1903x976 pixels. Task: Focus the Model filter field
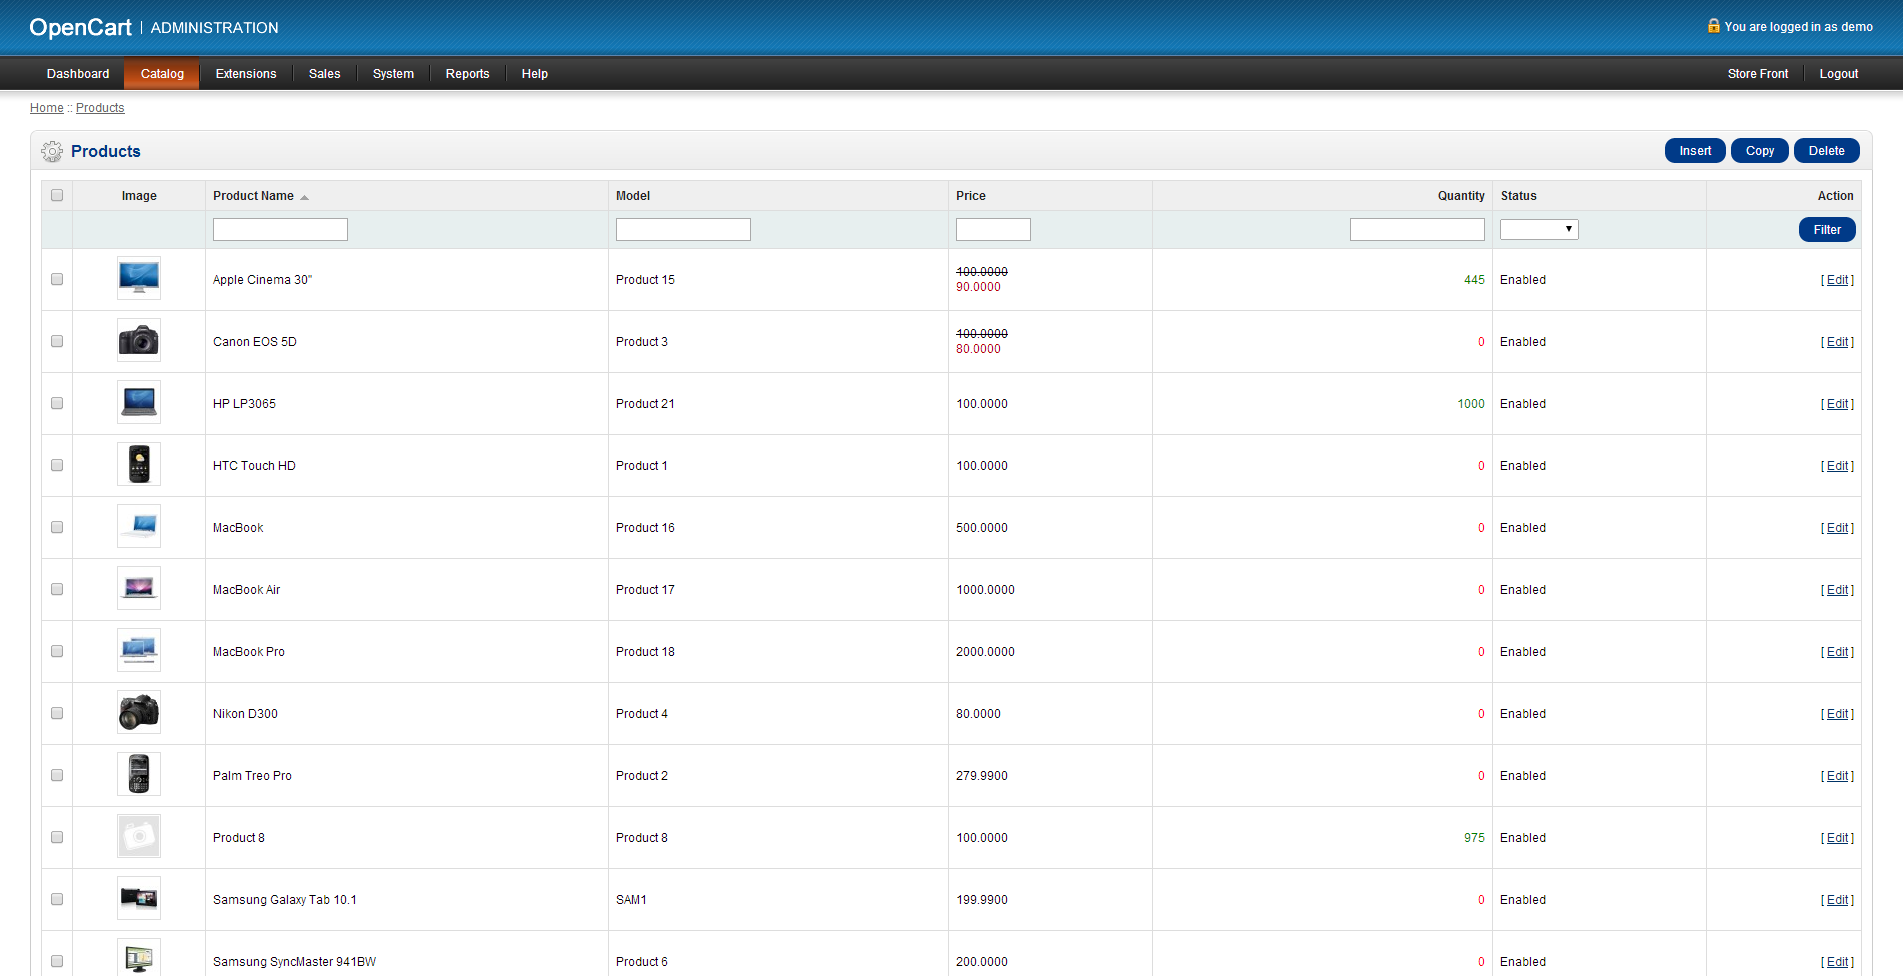coord(683,229)
